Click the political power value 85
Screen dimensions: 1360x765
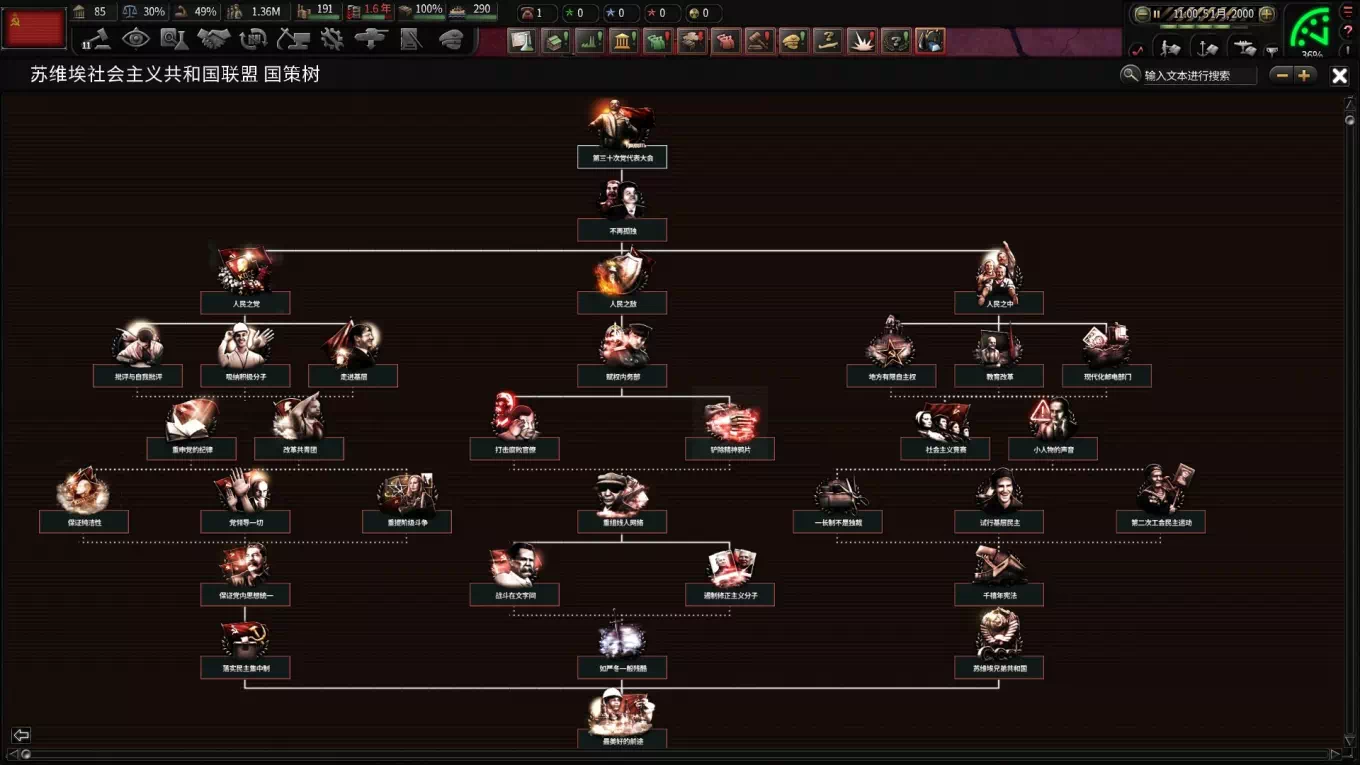tap(99, 11)
